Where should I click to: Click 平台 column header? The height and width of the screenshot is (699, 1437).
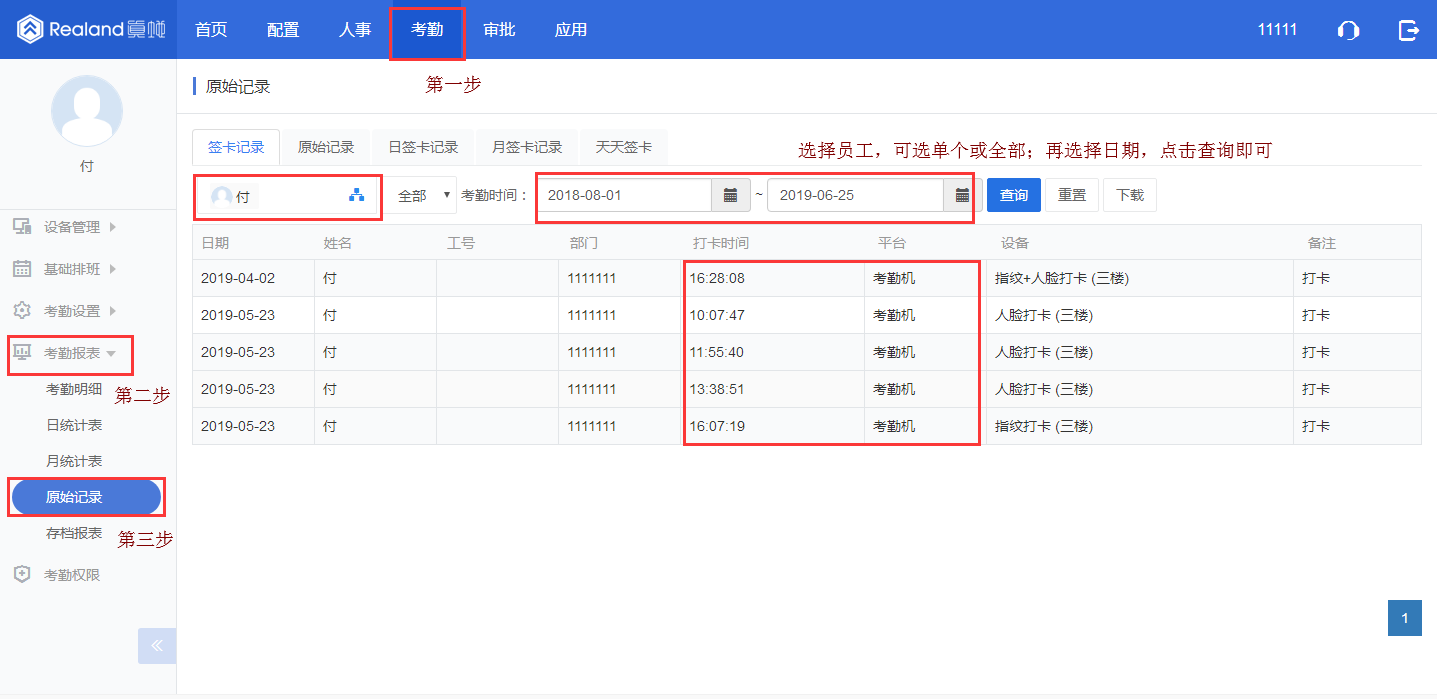892,243
